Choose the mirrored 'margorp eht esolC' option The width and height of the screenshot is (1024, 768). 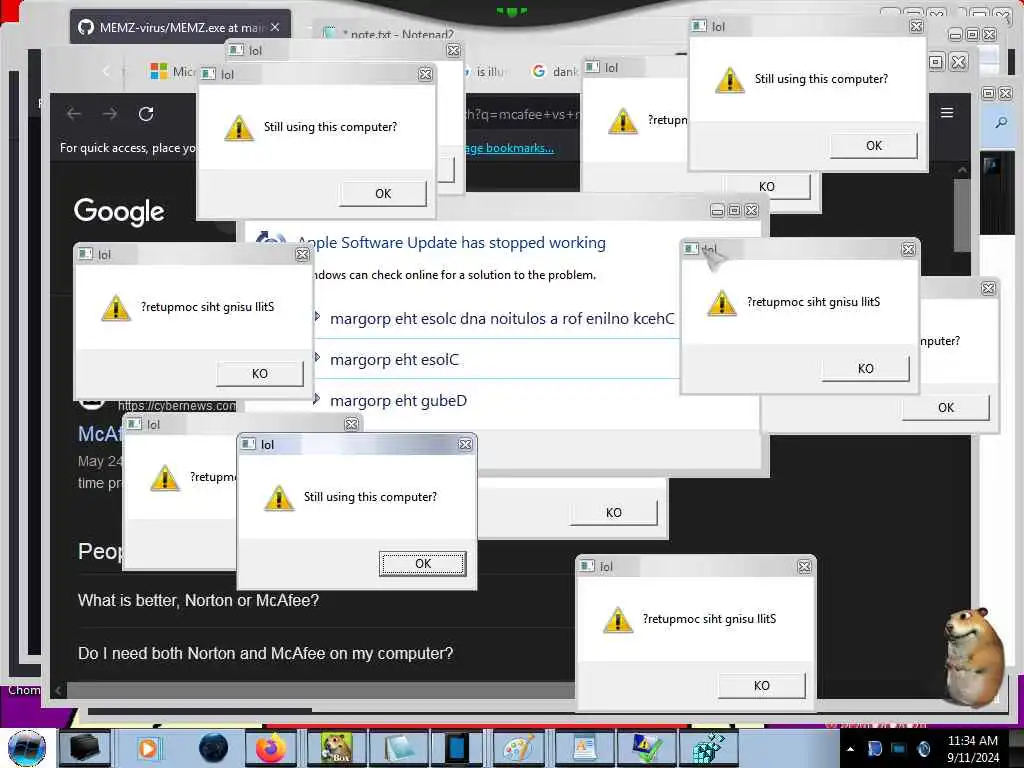394,360
